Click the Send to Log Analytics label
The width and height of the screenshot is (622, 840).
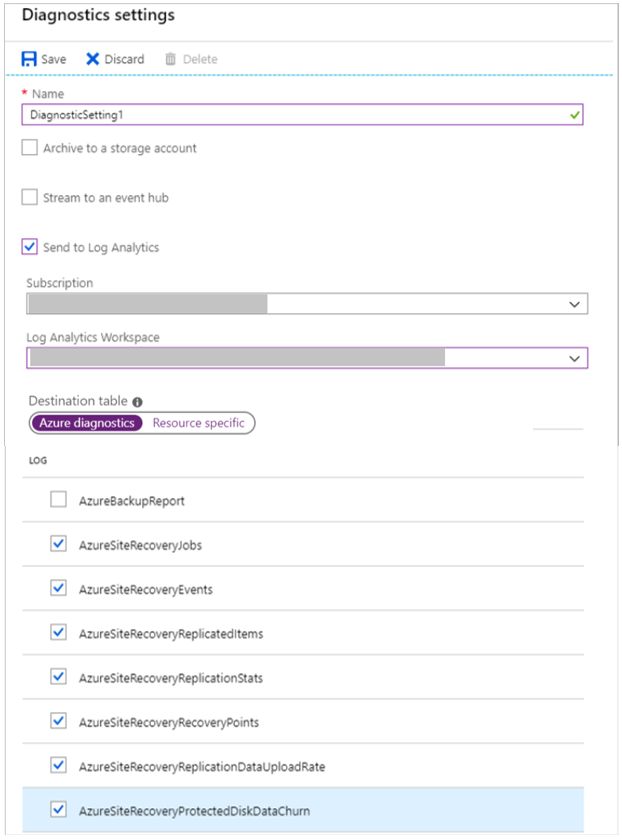tap(101, 248)
